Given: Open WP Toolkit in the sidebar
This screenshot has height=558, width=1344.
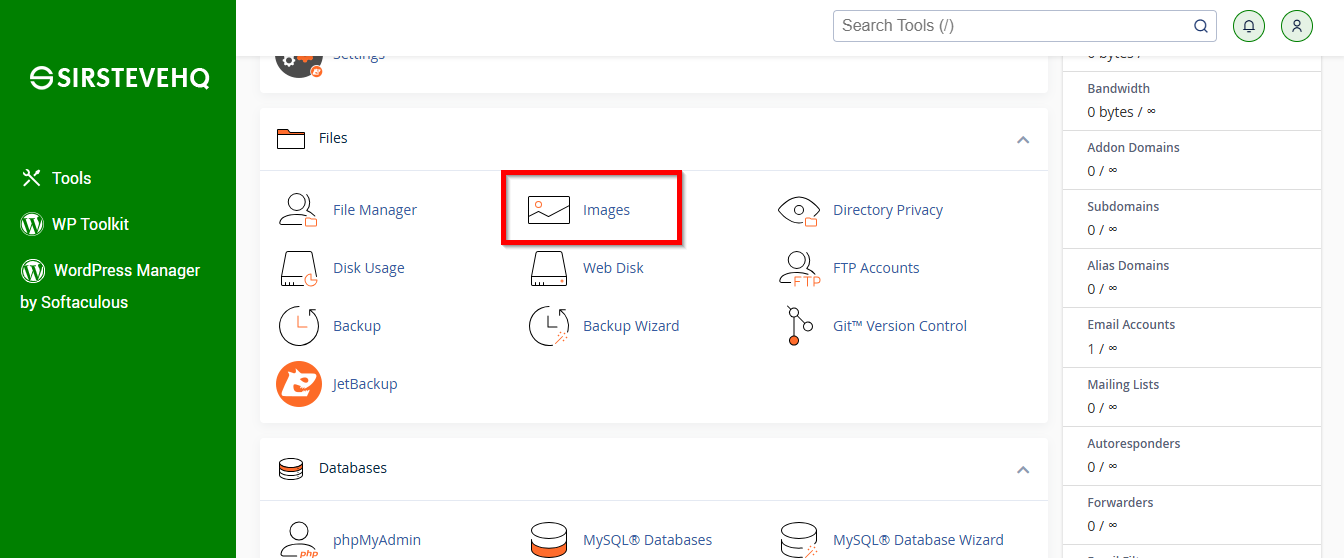Looking at the screenshot, I should (91, 224).
